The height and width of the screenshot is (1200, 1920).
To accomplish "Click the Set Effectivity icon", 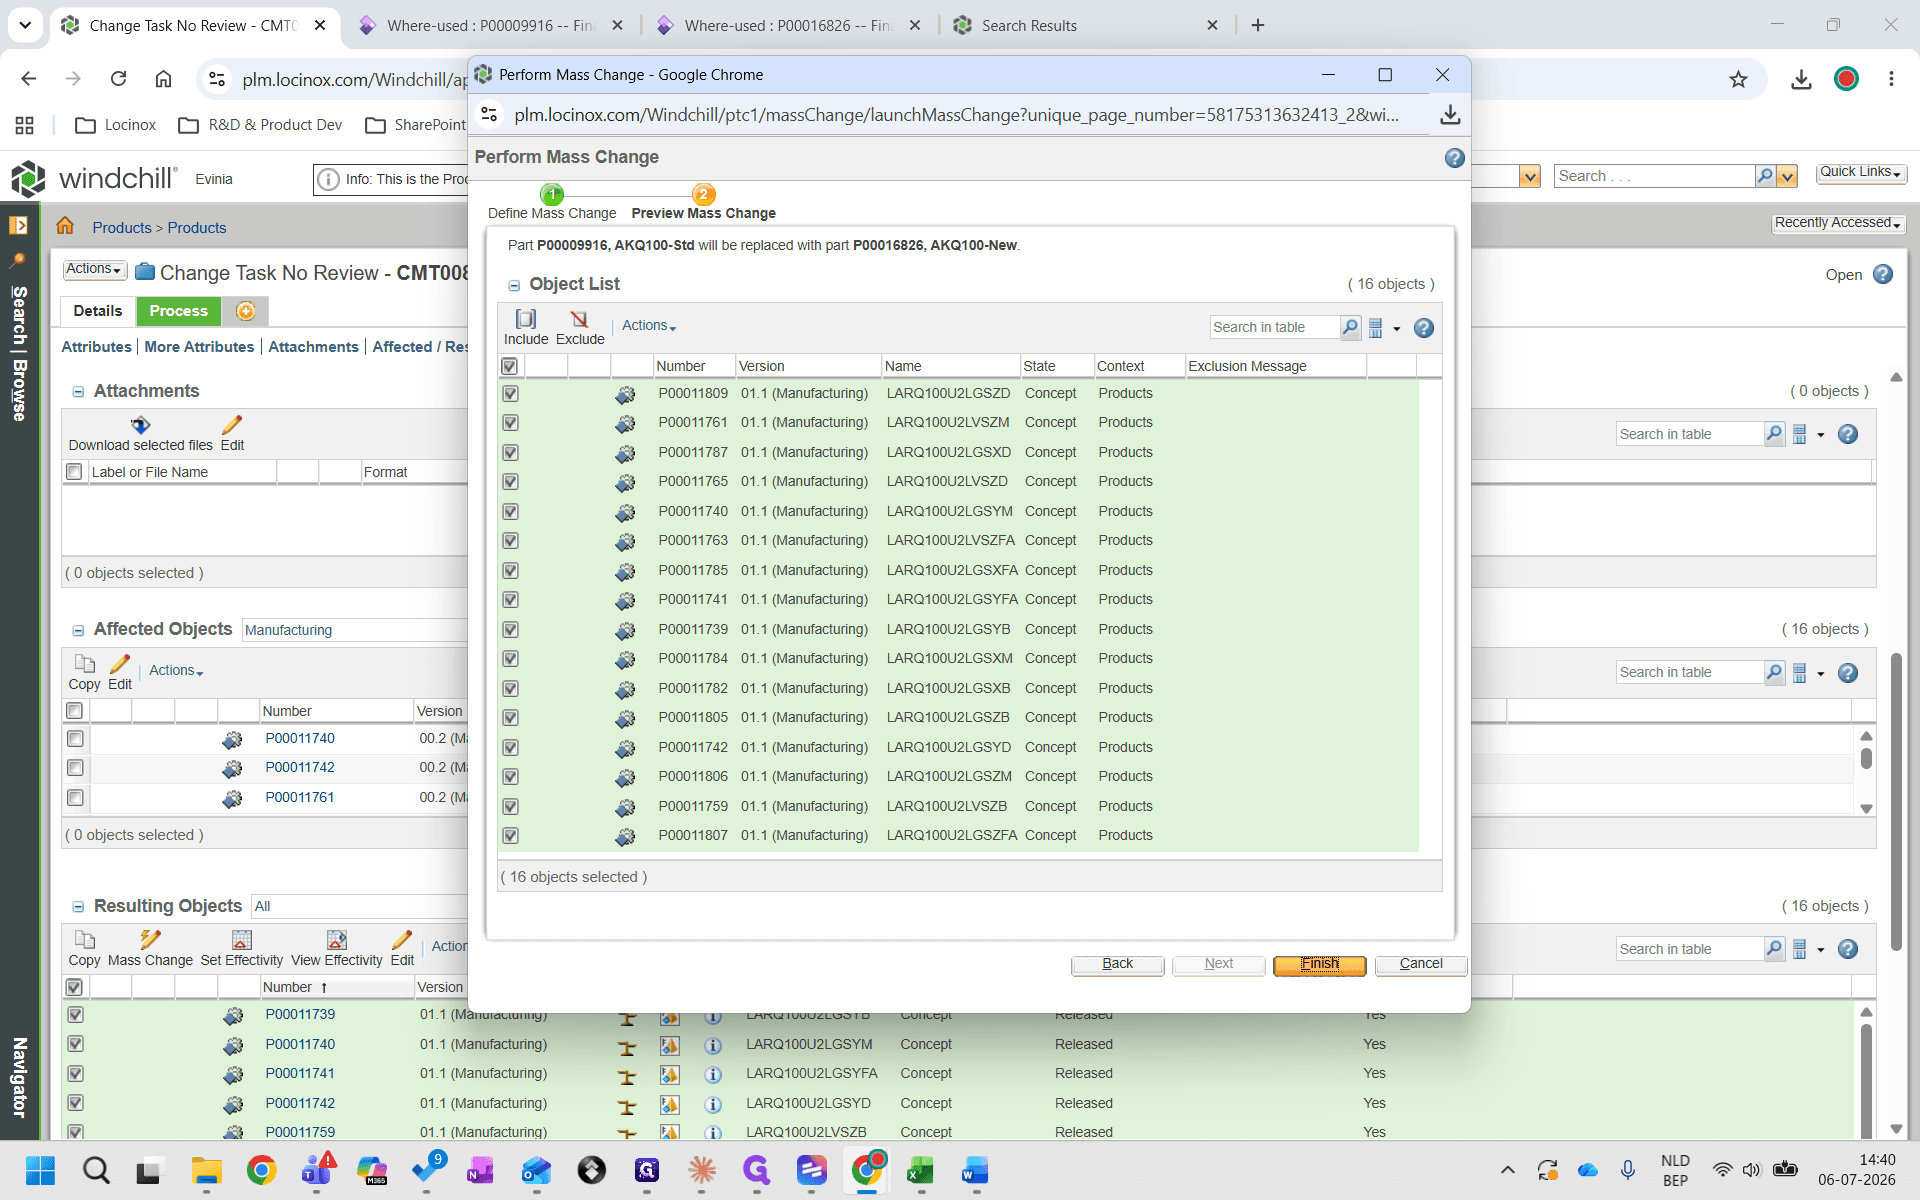I will [x=241, y=939].
